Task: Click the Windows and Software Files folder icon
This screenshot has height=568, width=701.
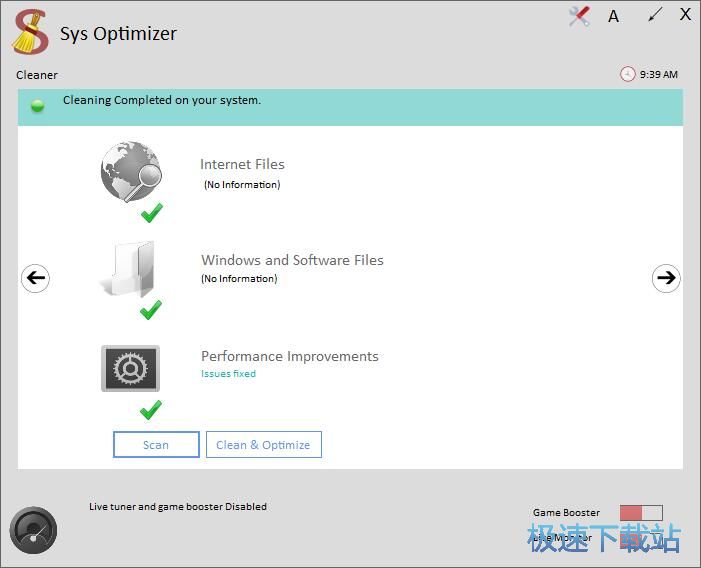Action: pos(128,269)
